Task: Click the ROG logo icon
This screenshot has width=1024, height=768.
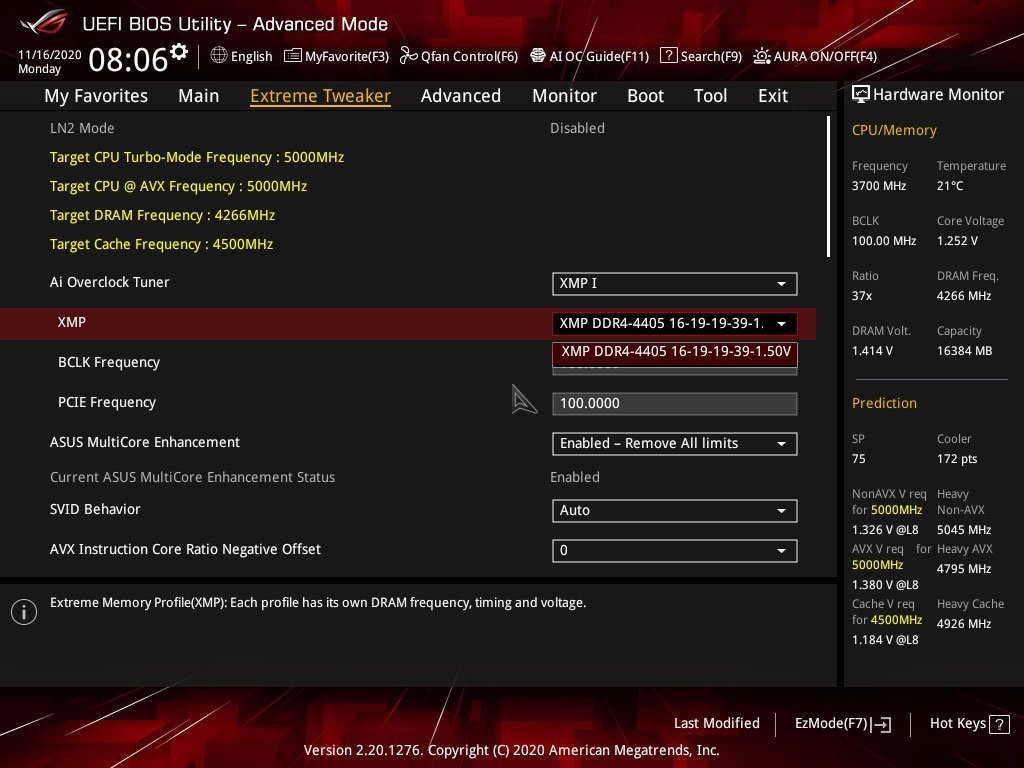Action: click(44, 23)
